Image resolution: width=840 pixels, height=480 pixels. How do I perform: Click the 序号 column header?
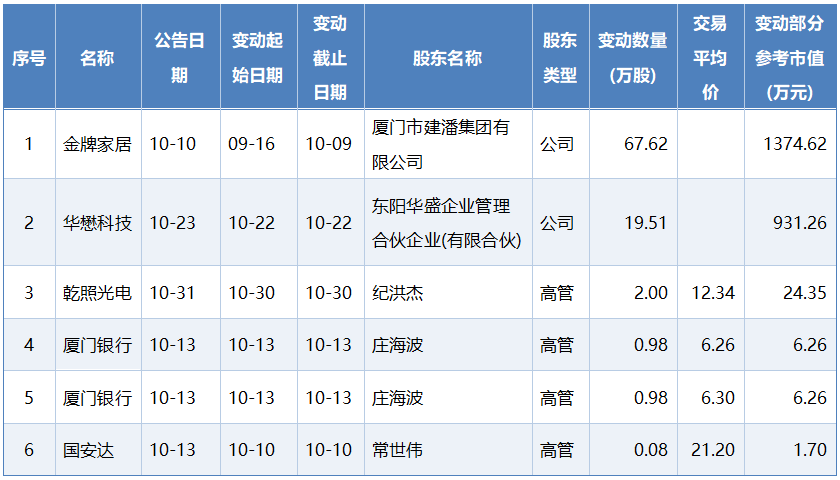coord(29,58)
